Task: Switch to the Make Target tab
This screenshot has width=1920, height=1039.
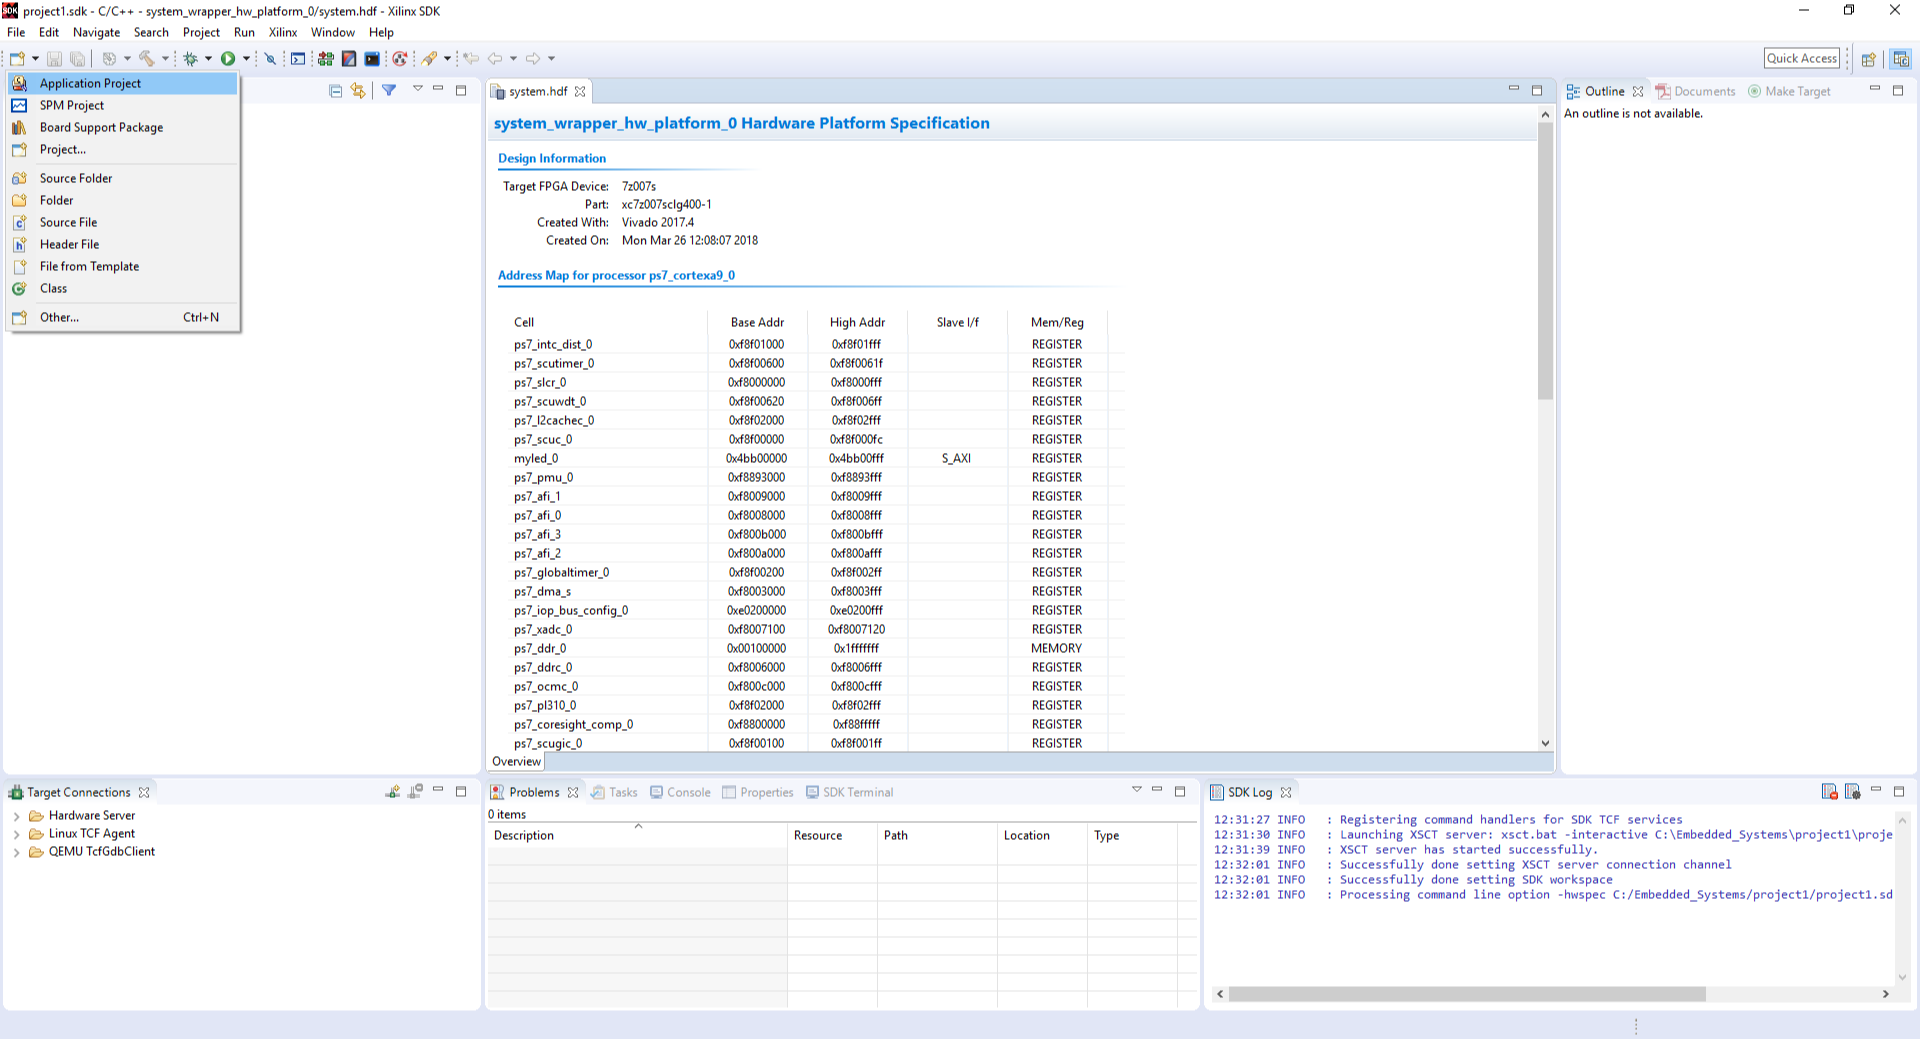Action: (x=1789, y=91)
